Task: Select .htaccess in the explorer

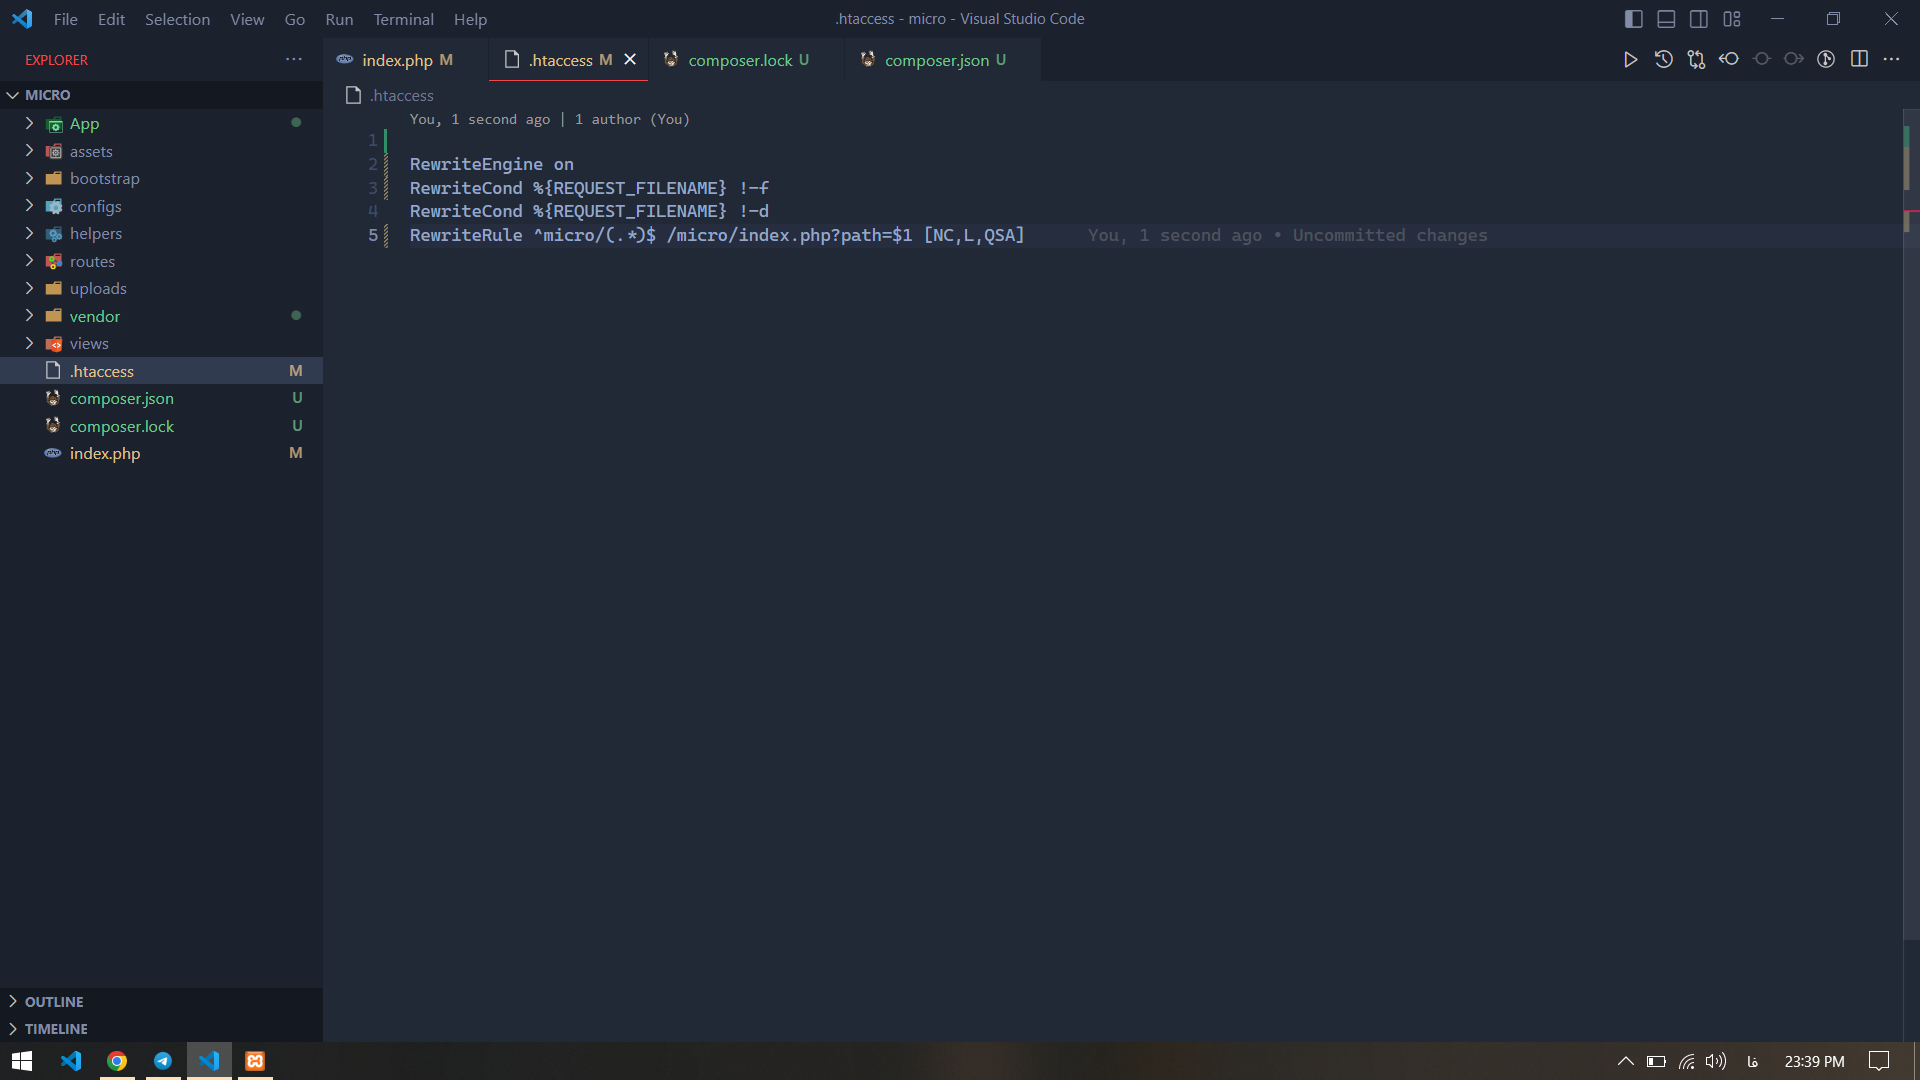Action: pyautogui.click(x=161, y=371)
